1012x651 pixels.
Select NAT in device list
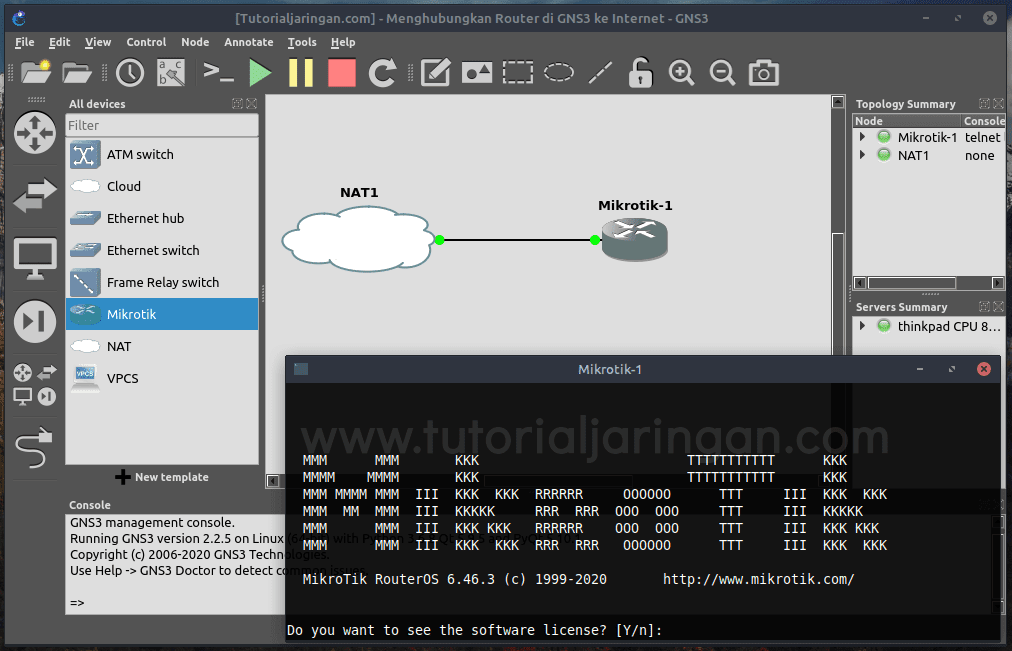coord(162,346)
